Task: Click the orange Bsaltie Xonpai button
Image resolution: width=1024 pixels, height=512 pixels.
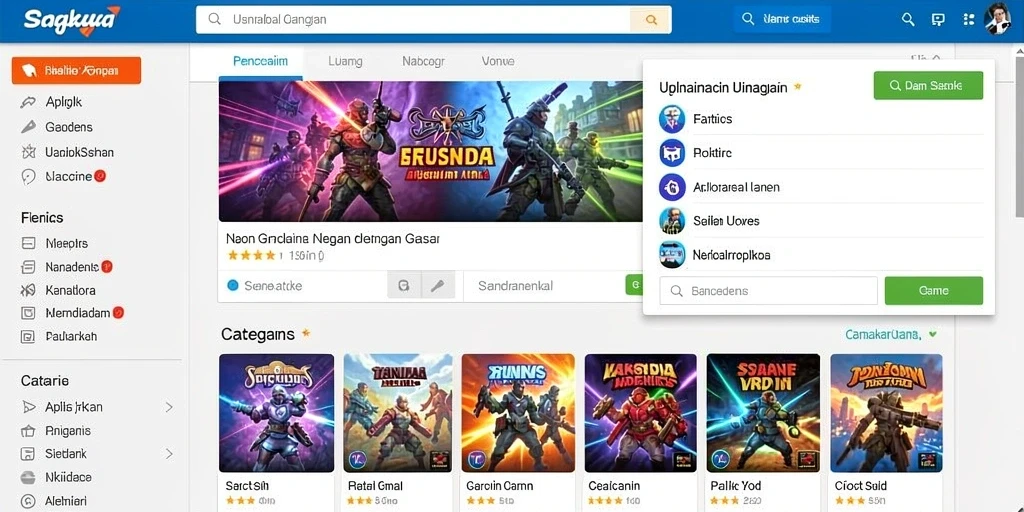Action: click(76, 71)
